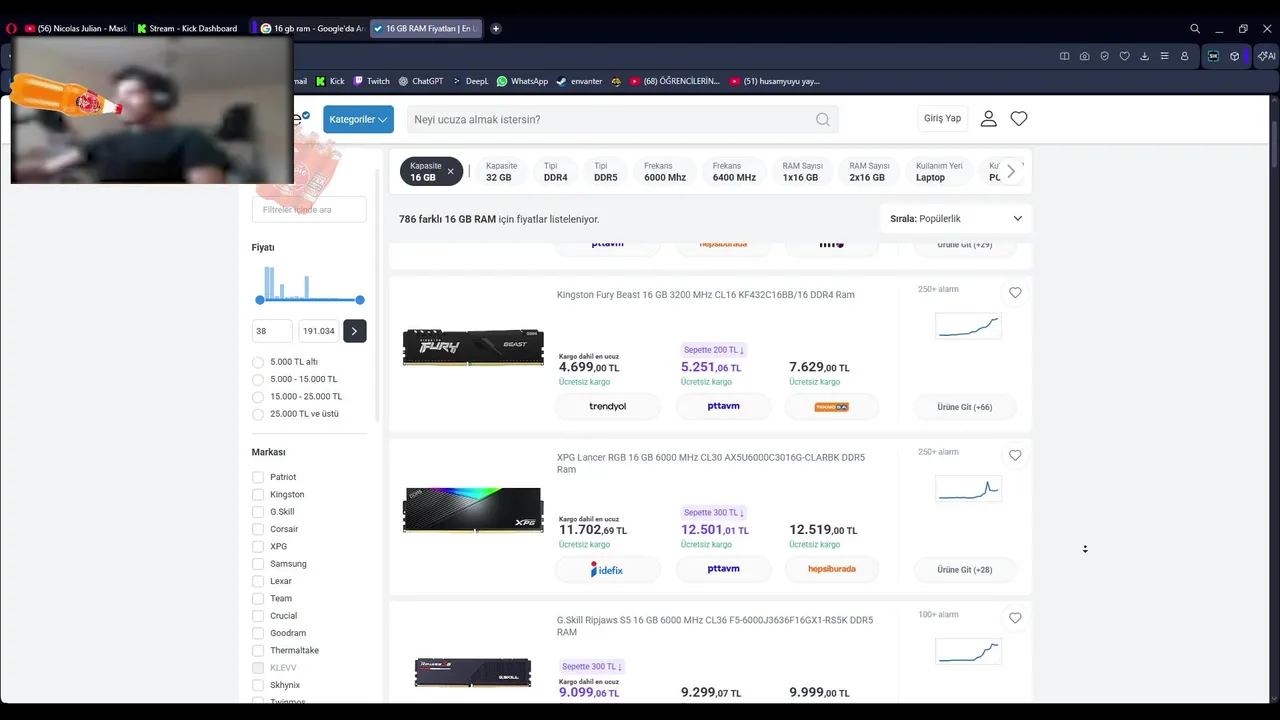Open Kingston Fury Beast Ürüne Git (+66)
The width and height of the screenshot is (1280, 720).
click(x=964, y=407)
